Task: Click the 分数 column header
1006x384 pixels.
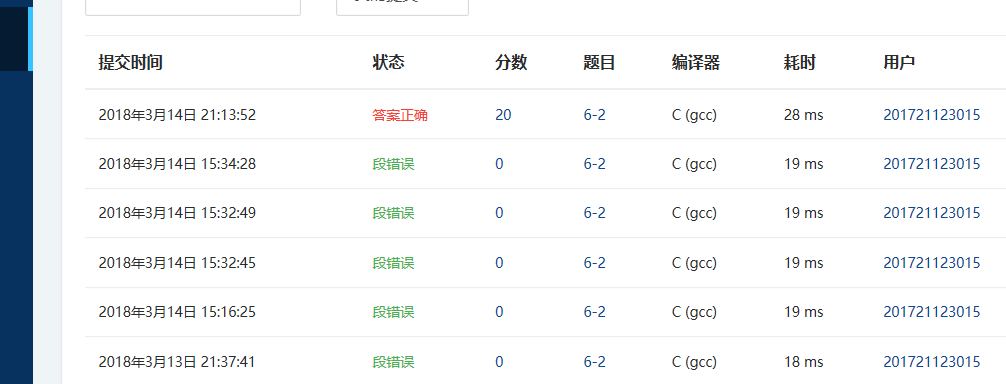Action: [x=511, y=63]
